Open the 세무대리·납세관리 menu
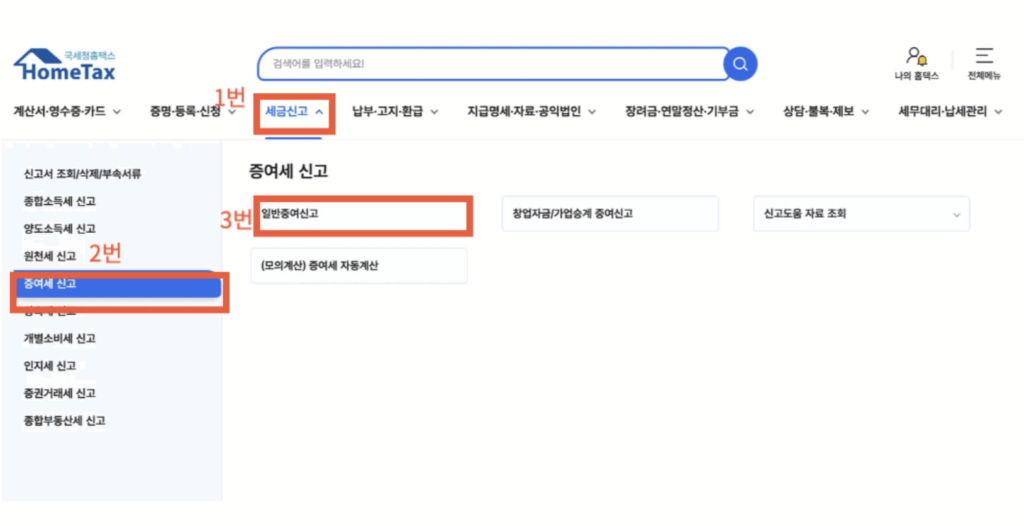1024x526 pixels. 950,112
